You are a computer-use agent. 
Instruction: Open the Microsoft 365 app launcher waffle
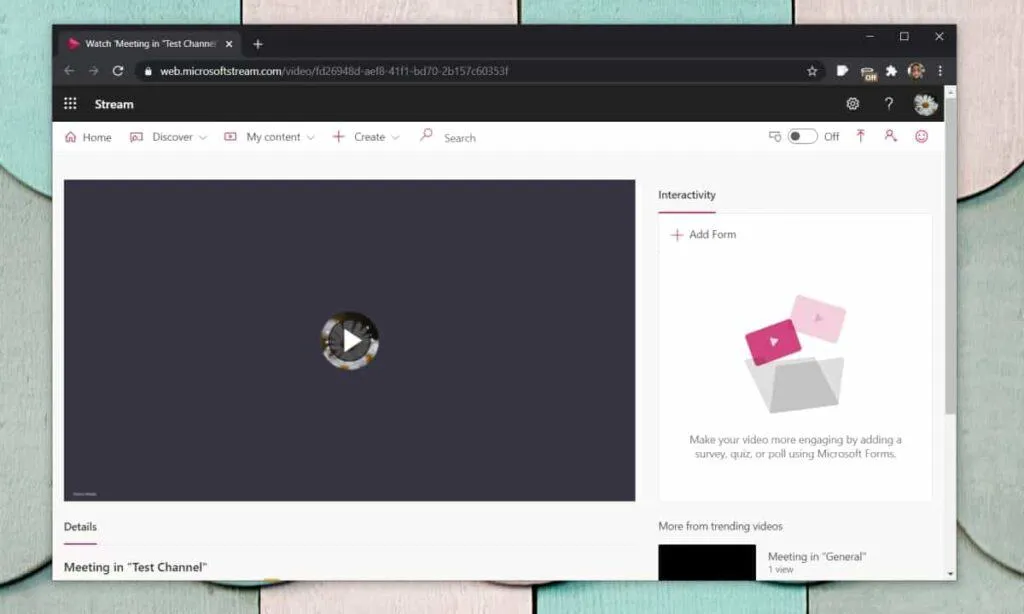(69, 103)
